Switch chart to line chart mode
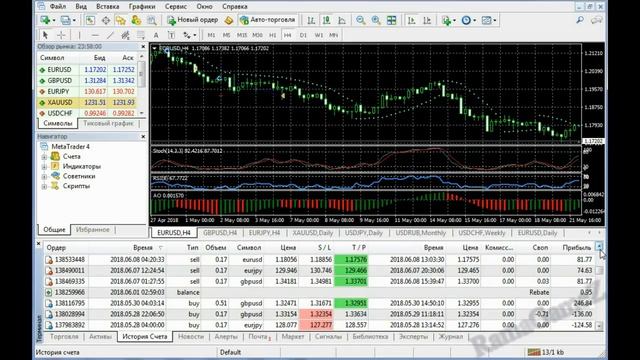The width and height of the screenshot is (640, 360). pos(342,20)
